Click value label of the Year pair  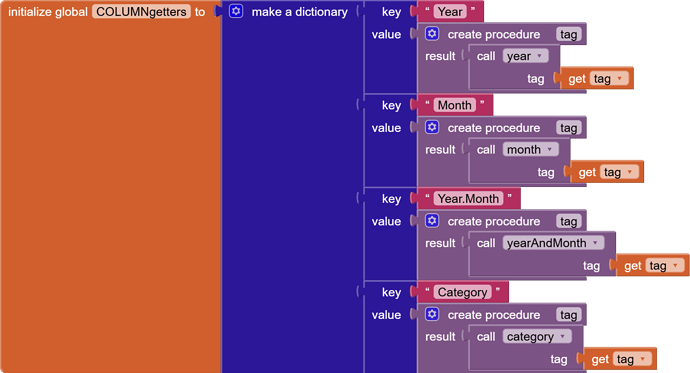coord(386,34)
